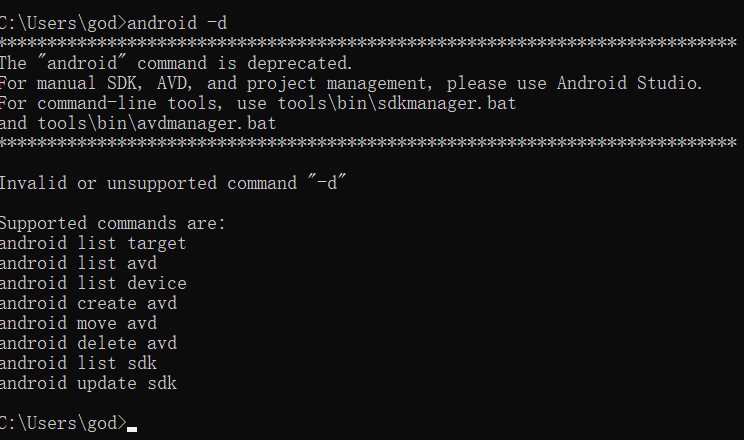Viewport: 744px width, 440px height.
Task: Click the first "C:\Users\god>" prompt
Action: [63, 23]
